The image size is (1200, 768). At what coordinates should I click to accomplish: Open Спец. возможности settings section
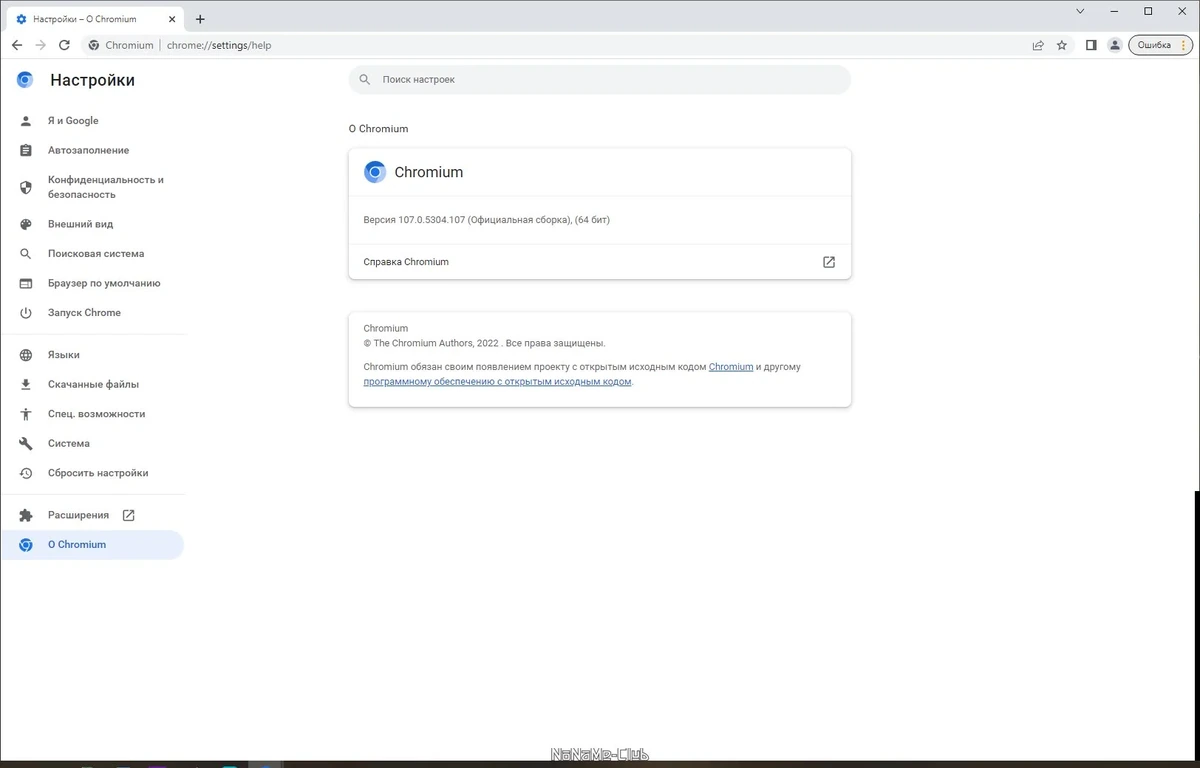coord(92,414)
